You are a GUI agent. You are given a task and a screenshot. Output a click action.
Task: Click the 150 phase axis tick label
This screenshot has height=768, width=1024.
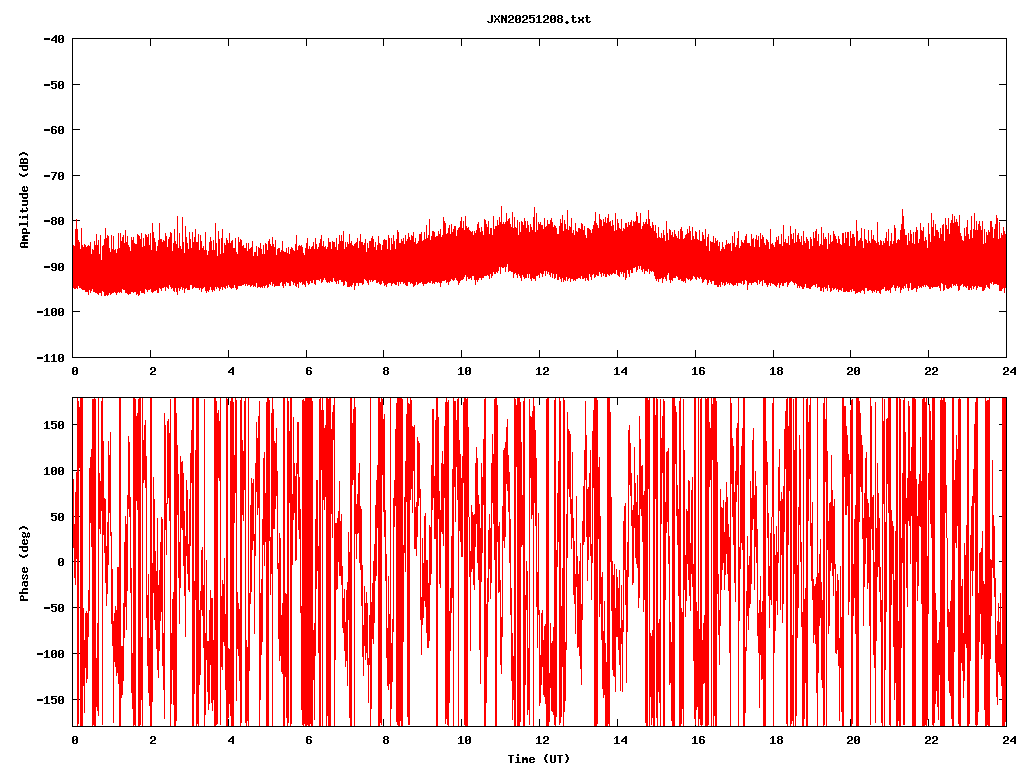[x=54, y=425]
